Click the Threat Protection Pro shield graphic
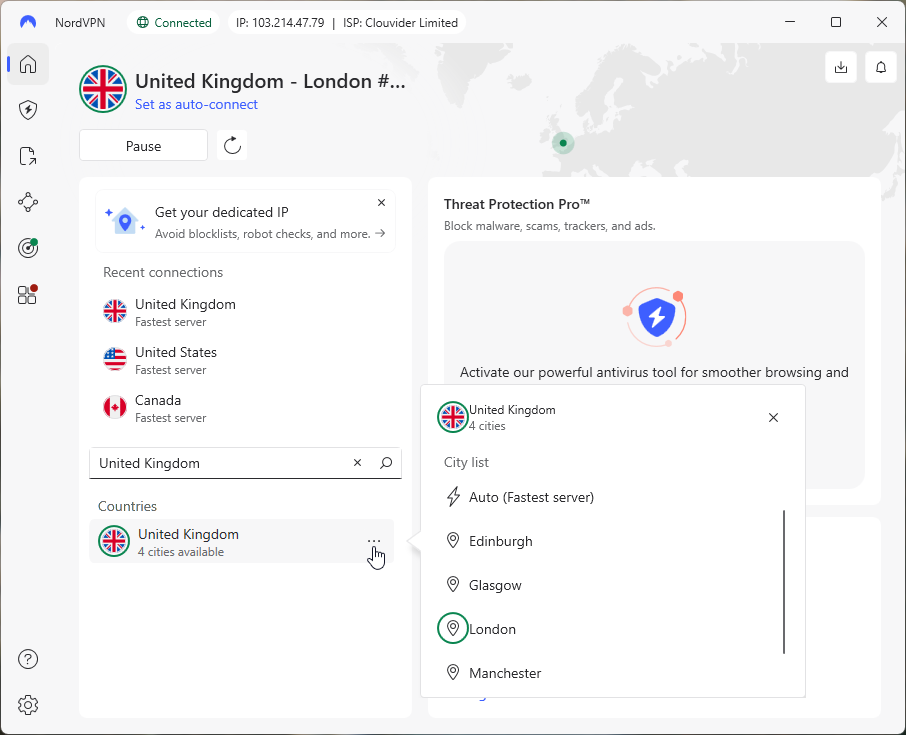Image resolution: width=906 pixels, height=735 pixels. (656, 317)
